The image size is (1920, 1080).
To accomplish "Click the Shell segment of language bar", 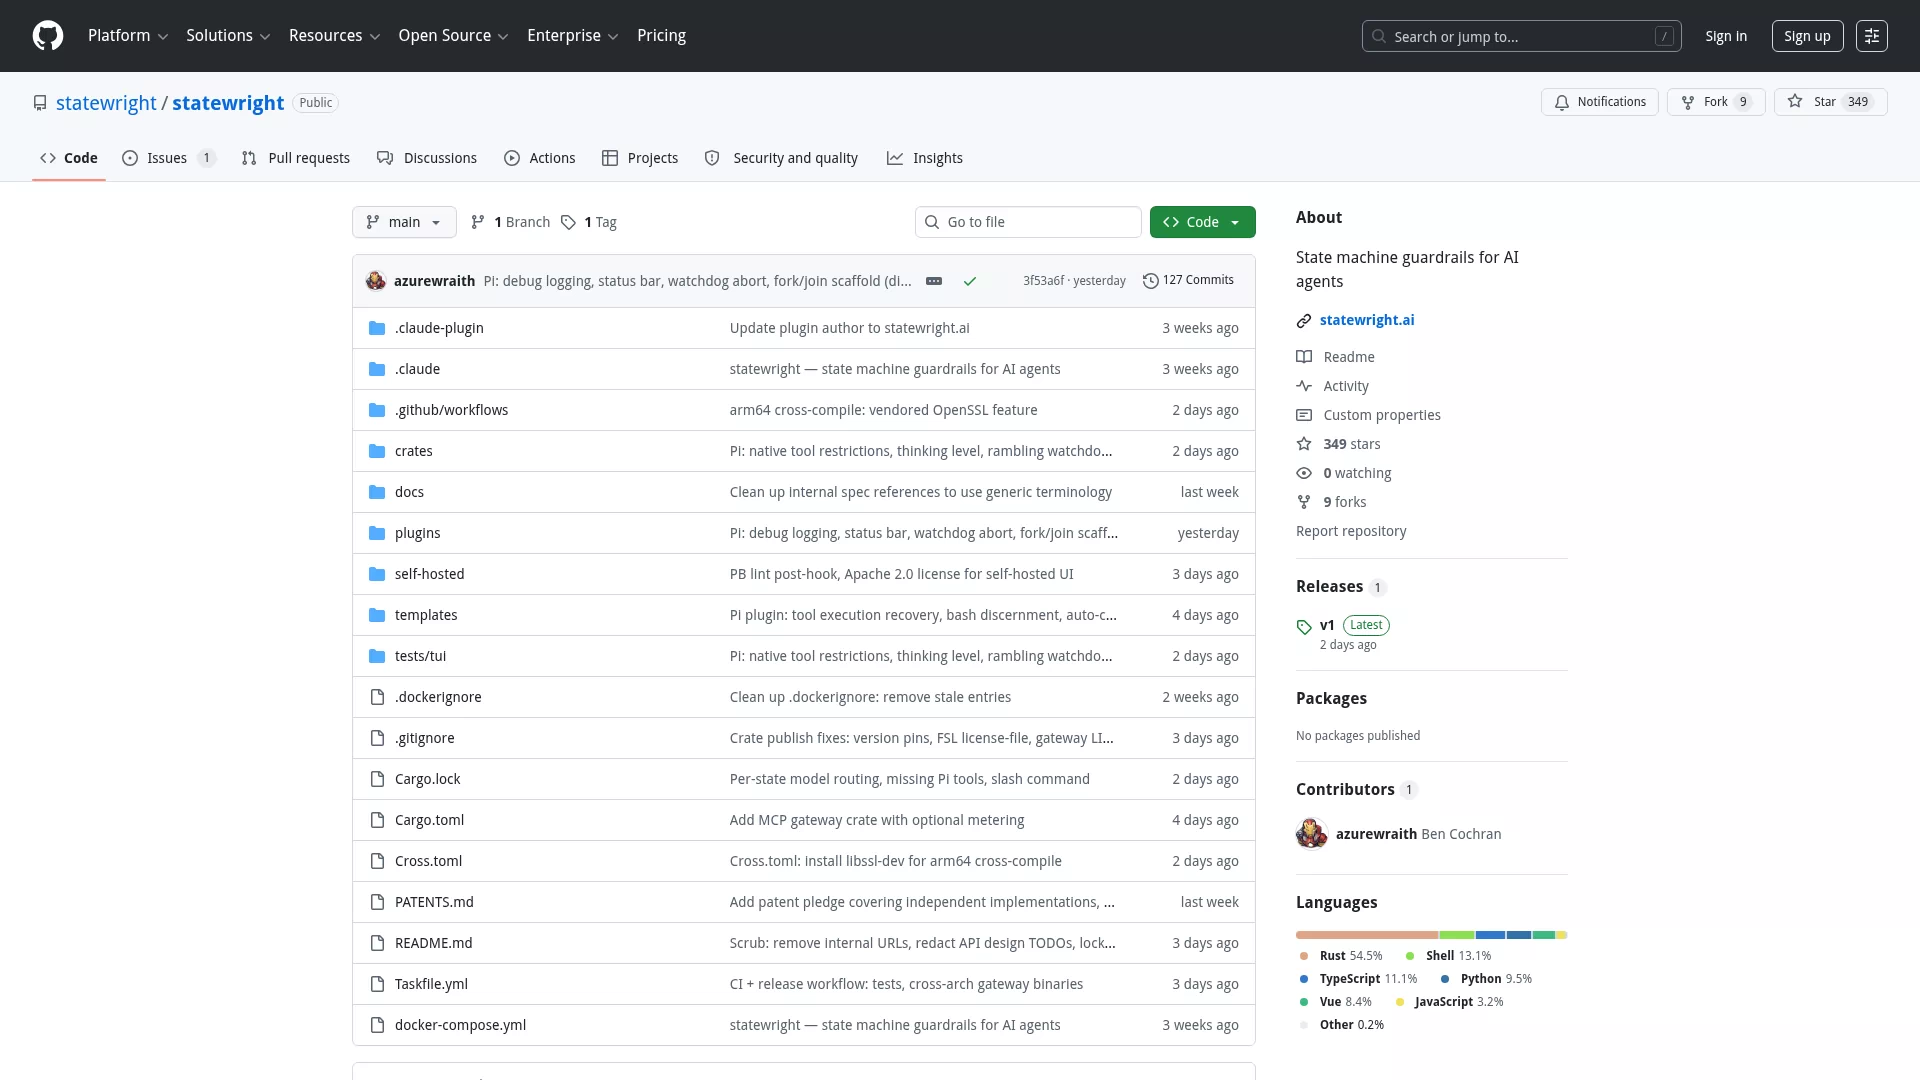I will (x=1457, y=935).
